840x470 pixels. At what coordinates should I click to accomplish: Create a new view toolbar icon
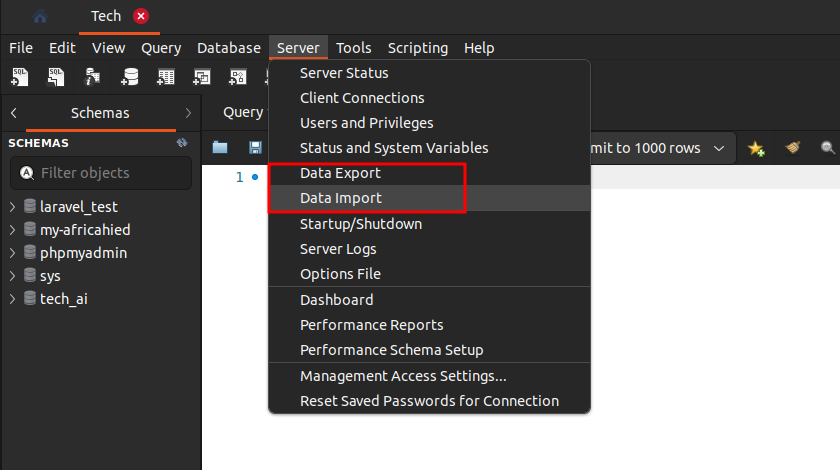[x=202, y=77]
